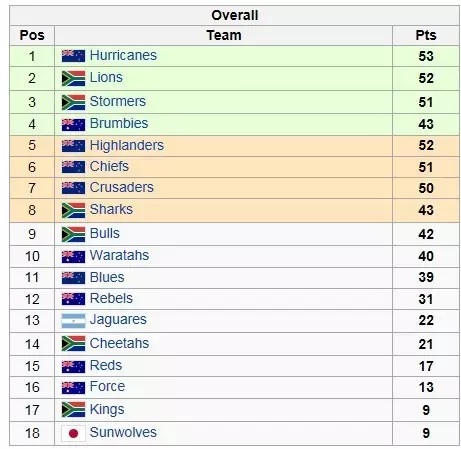Click the South African flag beside Sharks
This screenshot has height=449, width=461.
click(73, 210)
